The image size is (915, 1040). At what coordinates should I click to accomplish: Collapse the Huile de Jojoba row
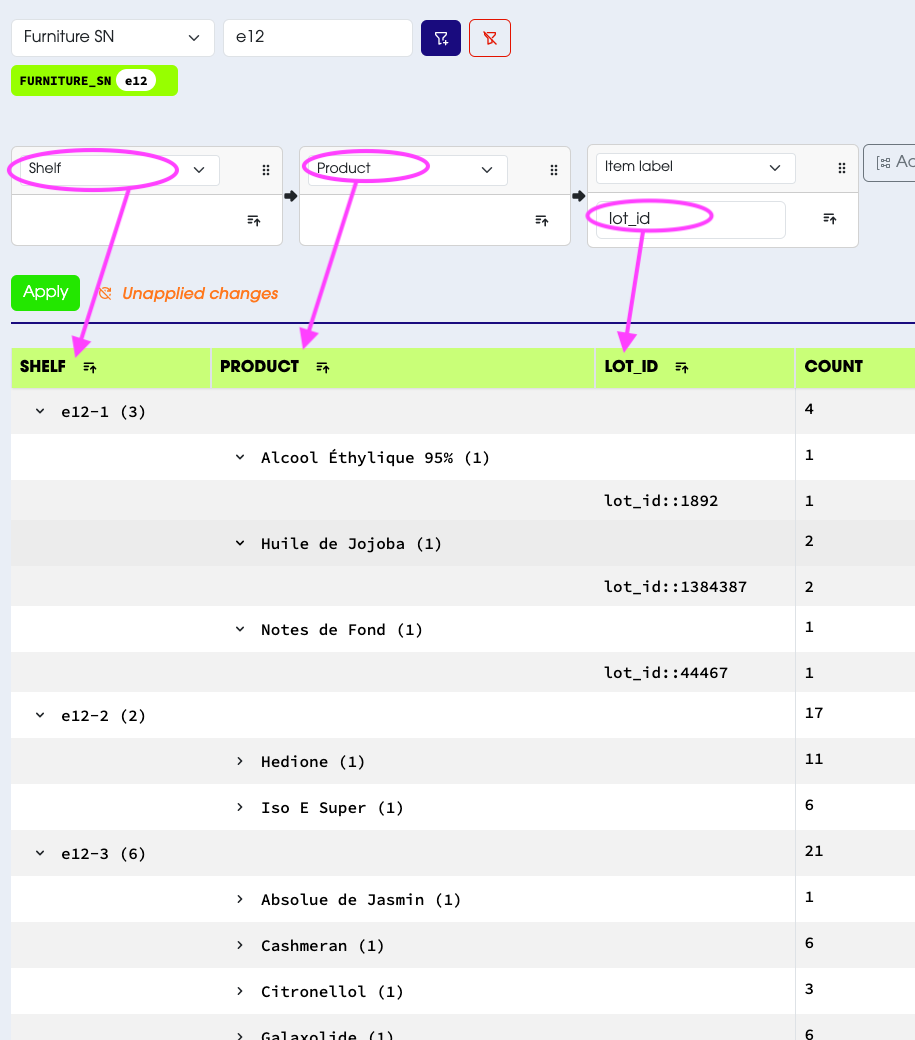[240, 543]
